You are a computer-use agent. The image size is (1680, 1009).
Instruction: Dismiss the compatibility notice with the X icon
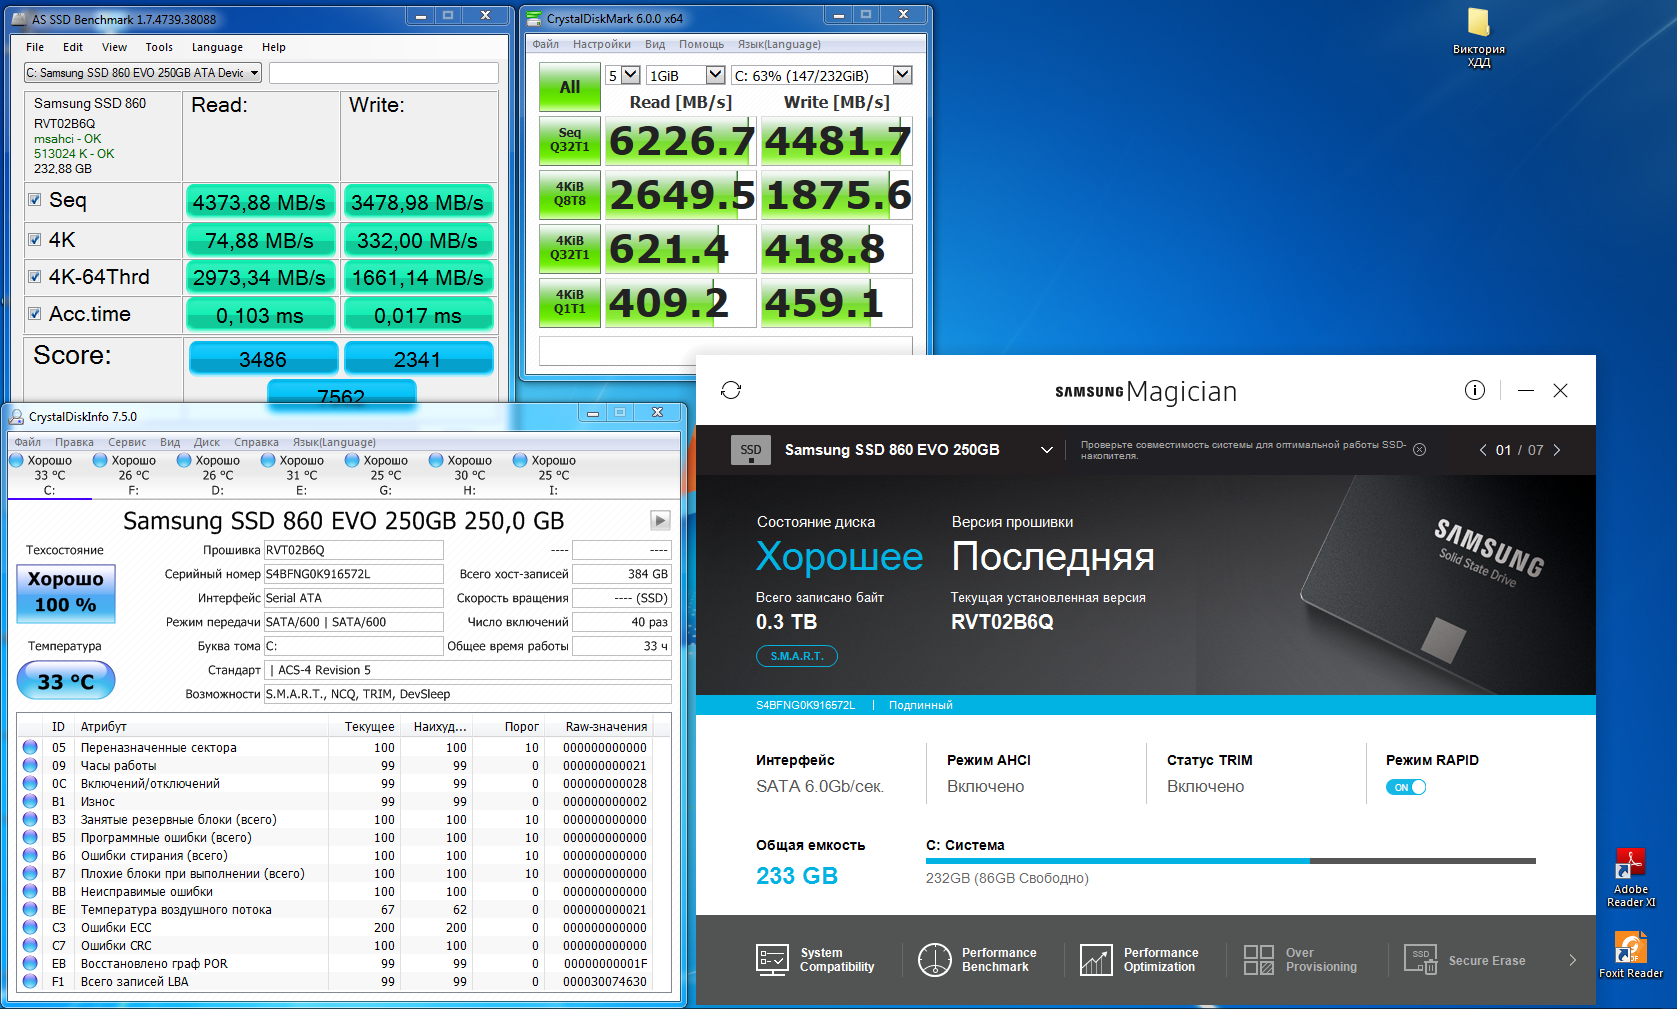point(1419,450)
